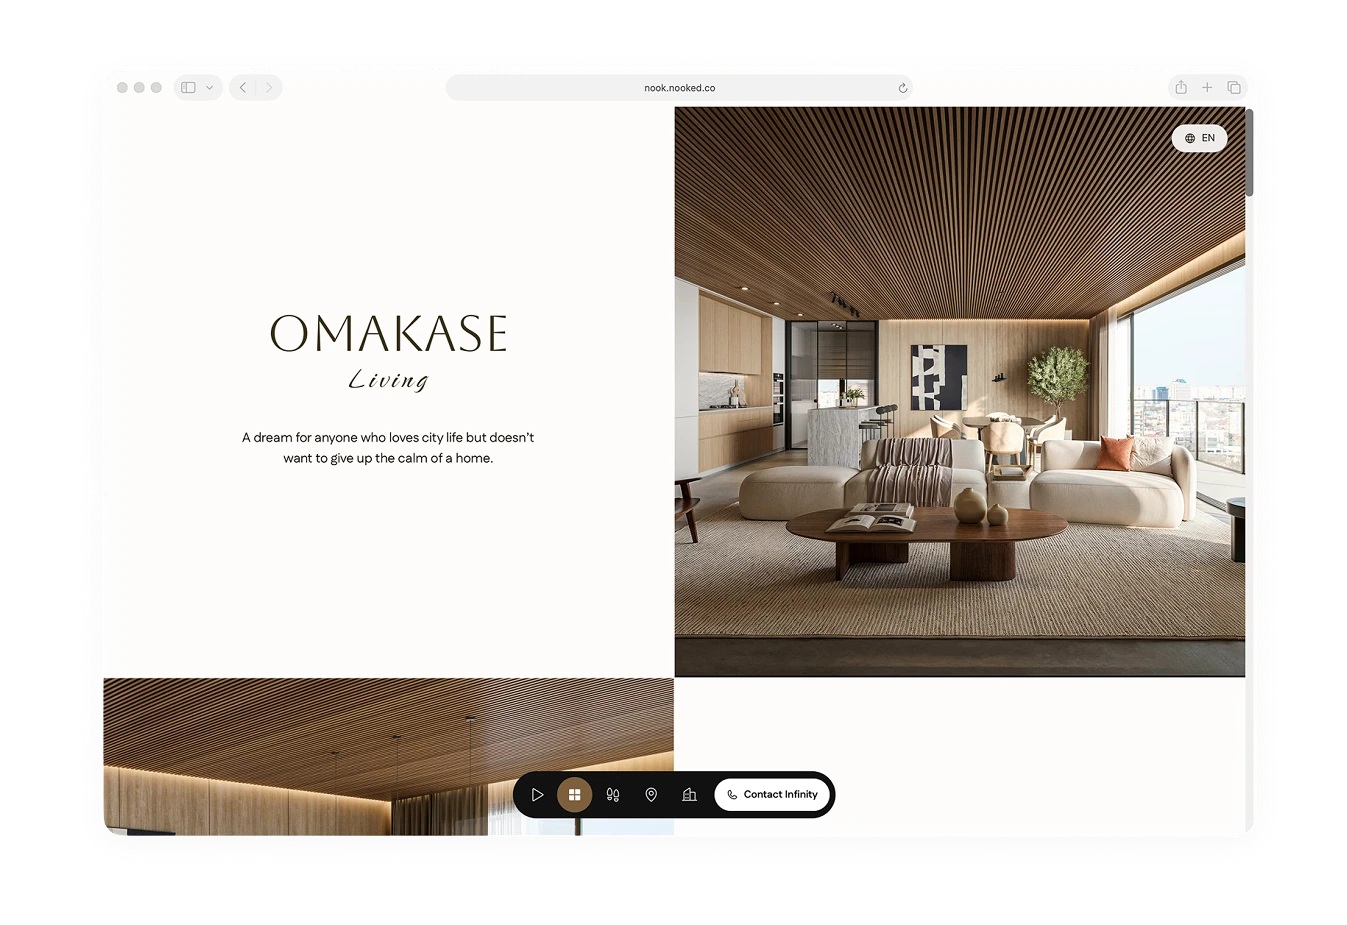1347x925 pixels.
Task: Open the footsteps walkthrough icon
Action: (x=613, y=795)
